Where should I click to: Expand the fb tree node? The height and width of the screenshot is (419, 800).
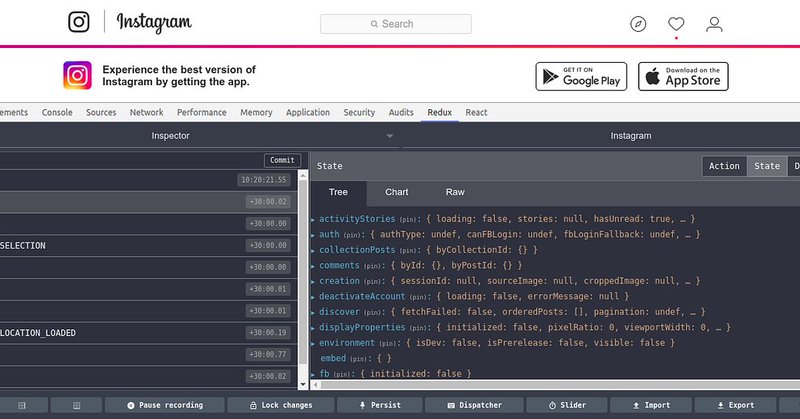click(x=313, y=374)
